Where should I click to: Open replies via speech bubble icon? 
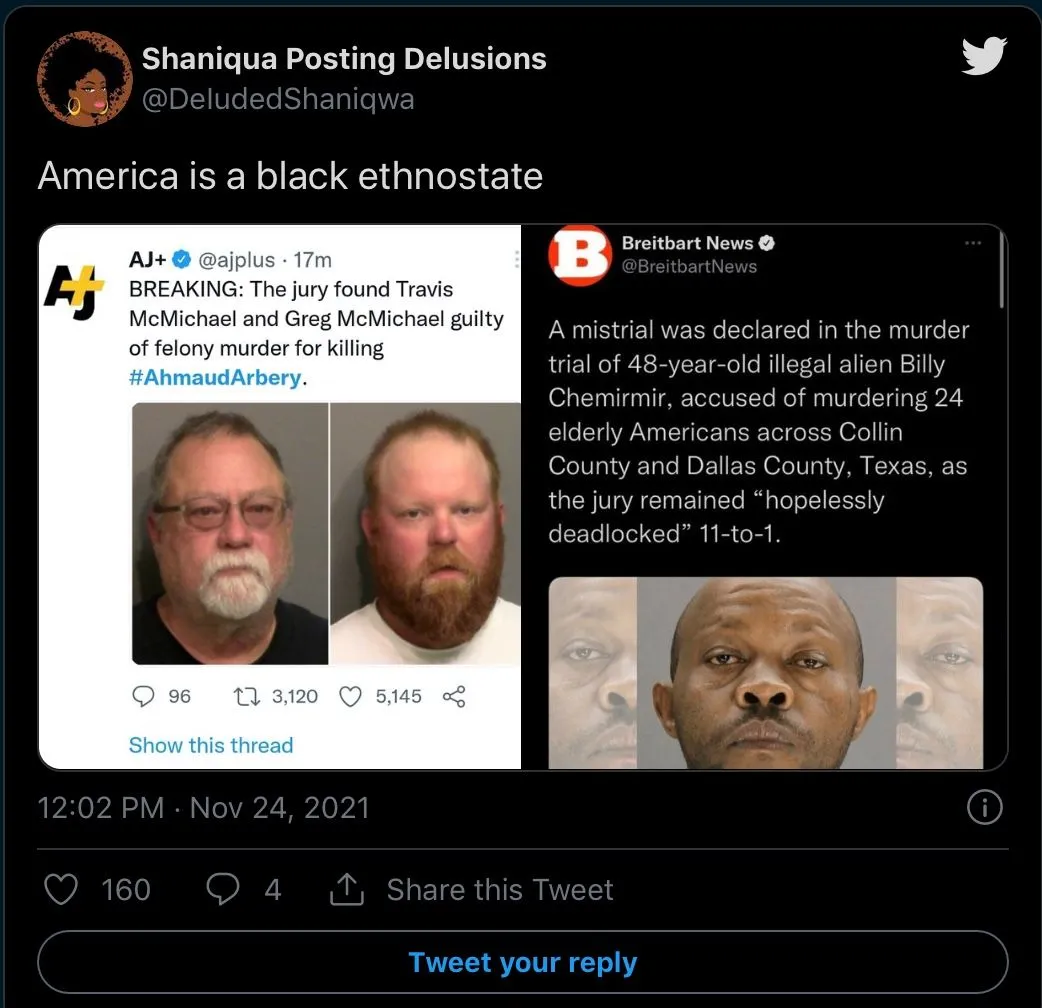pyautogui.click(x=223, y=889)
